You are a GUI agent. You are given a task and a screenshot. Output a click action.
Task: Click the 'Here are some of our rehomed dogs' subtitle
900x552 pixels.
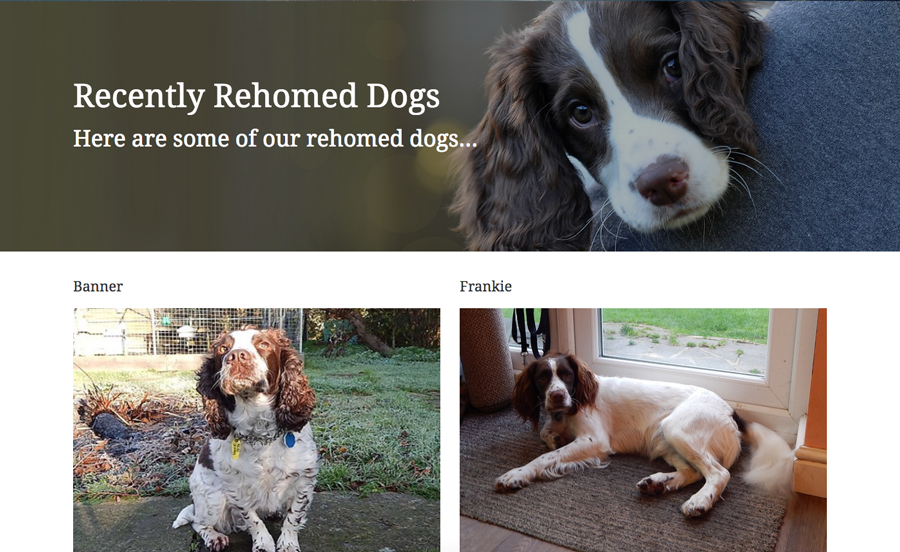pyautogui.click(x=275, y=138)
